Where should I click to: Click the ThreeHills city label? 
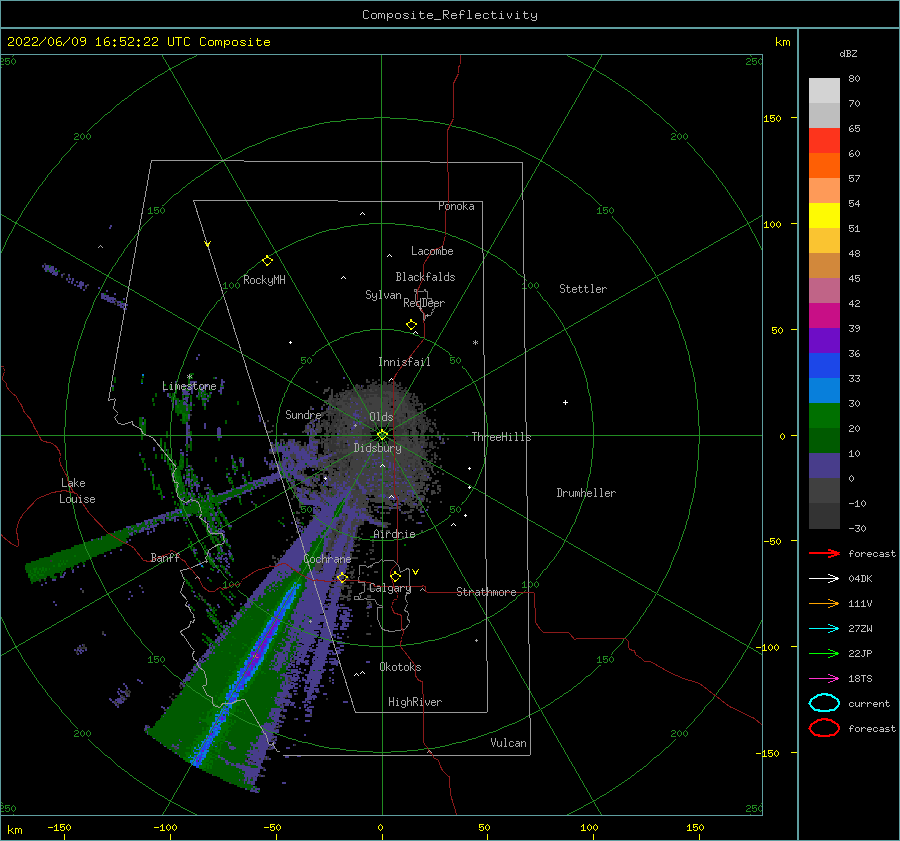pos(501,437)
